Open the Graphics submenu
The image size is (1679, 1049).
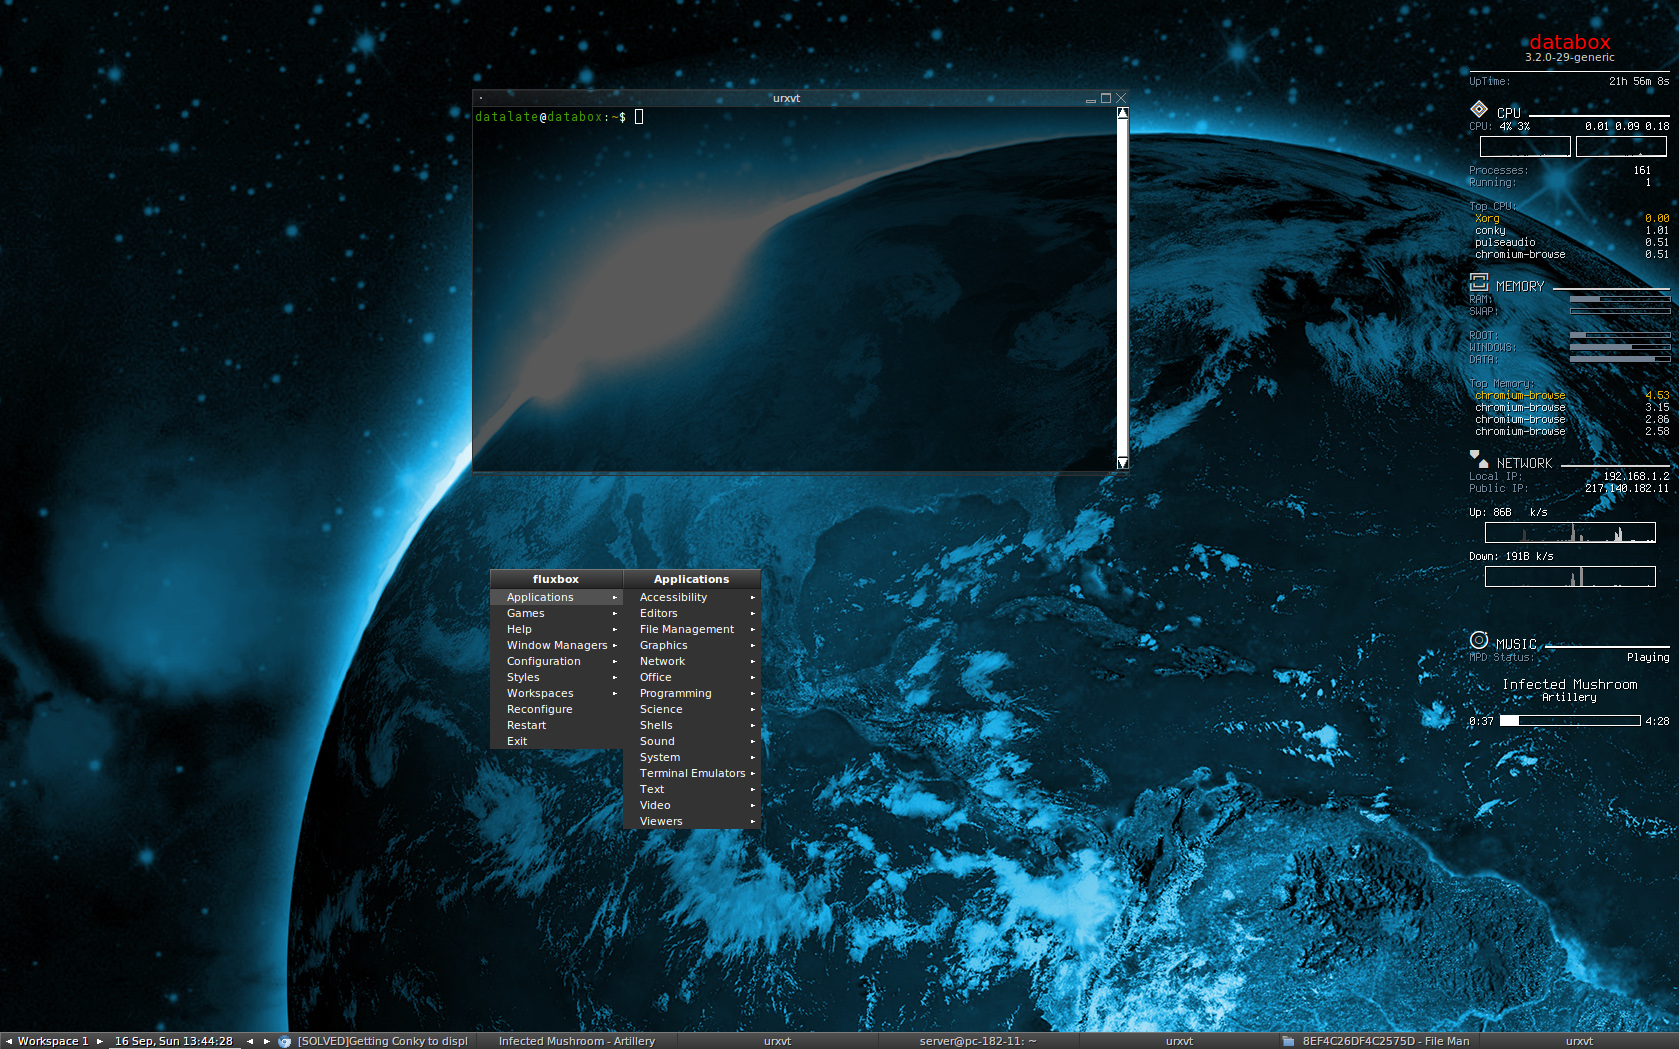pos(692,645)
